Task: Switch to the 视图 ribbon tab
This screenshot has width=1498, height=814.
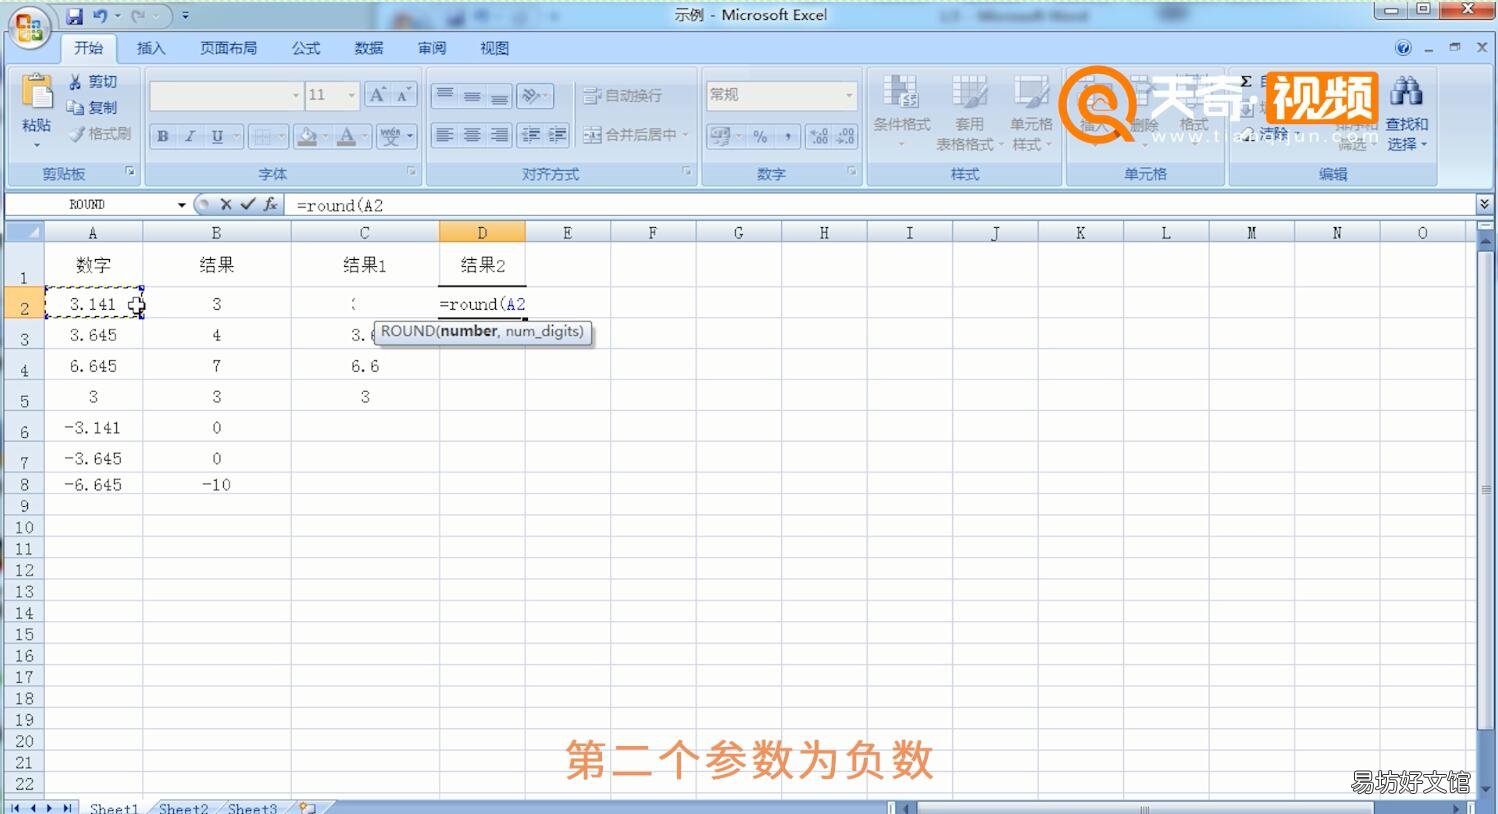Action: pos(494,48)
